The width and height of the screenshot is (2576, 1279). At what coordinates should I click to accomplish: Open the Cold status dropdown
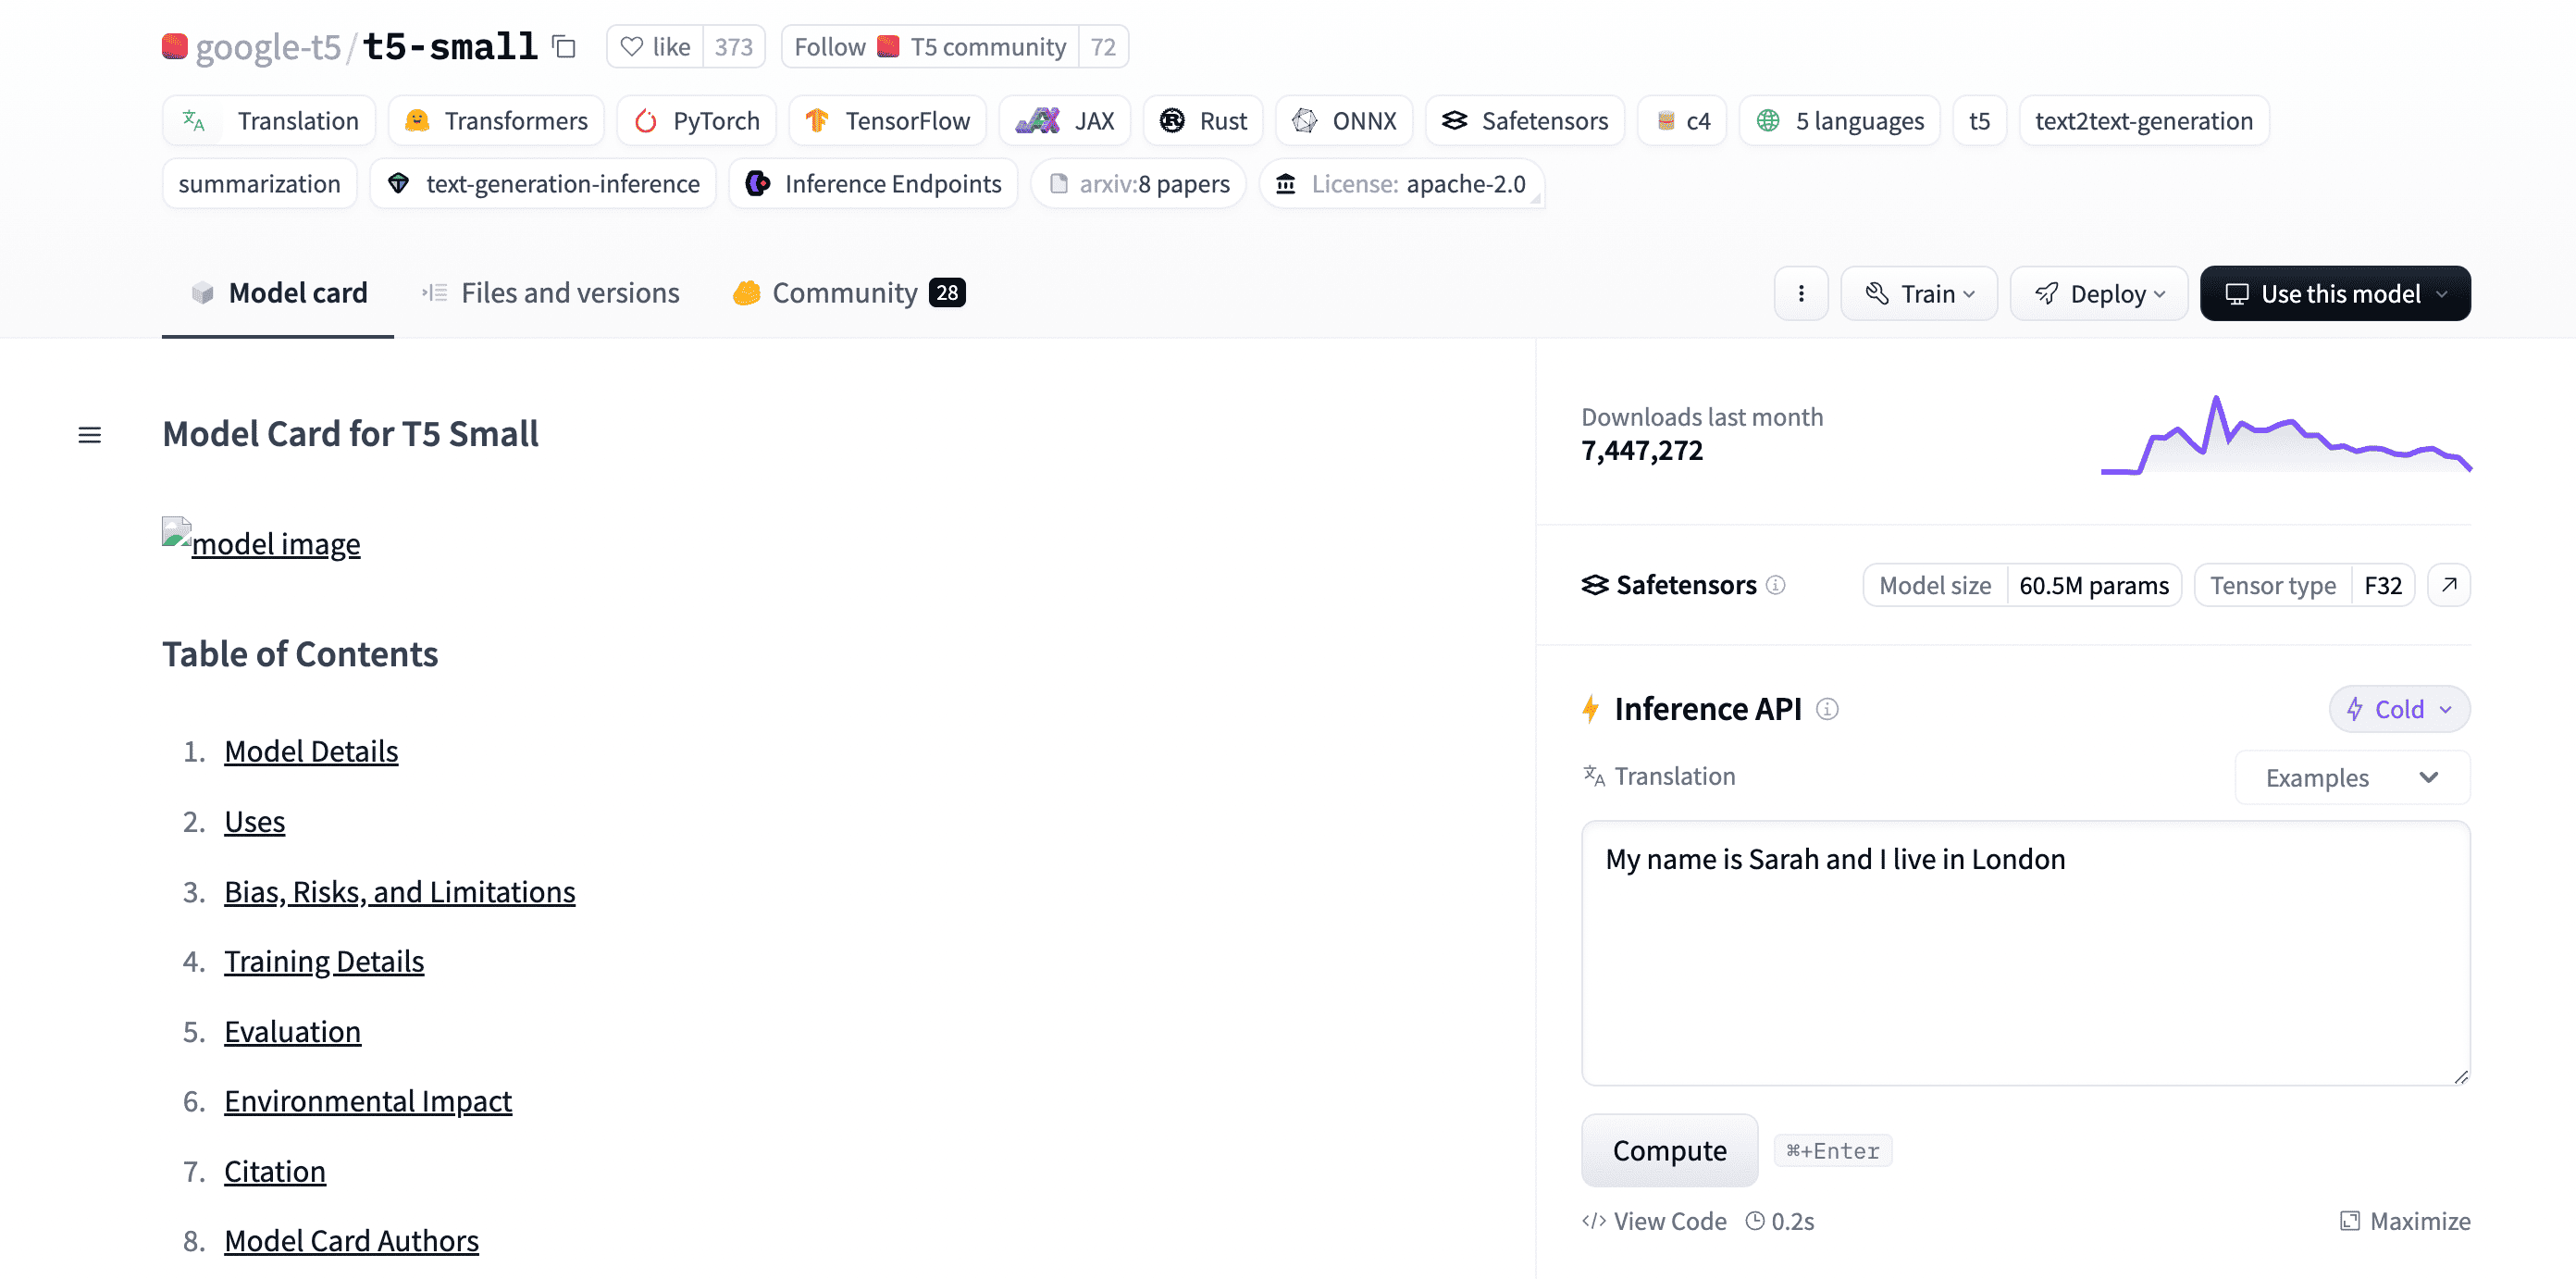pyautogui.click(x=2398, y=709)
